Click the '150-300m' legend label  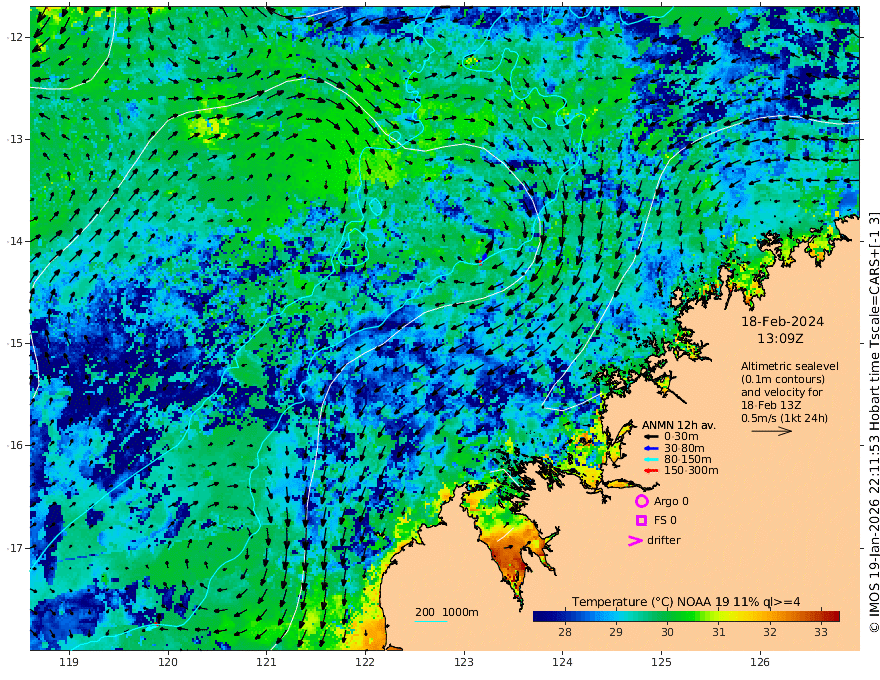point(691,471)
